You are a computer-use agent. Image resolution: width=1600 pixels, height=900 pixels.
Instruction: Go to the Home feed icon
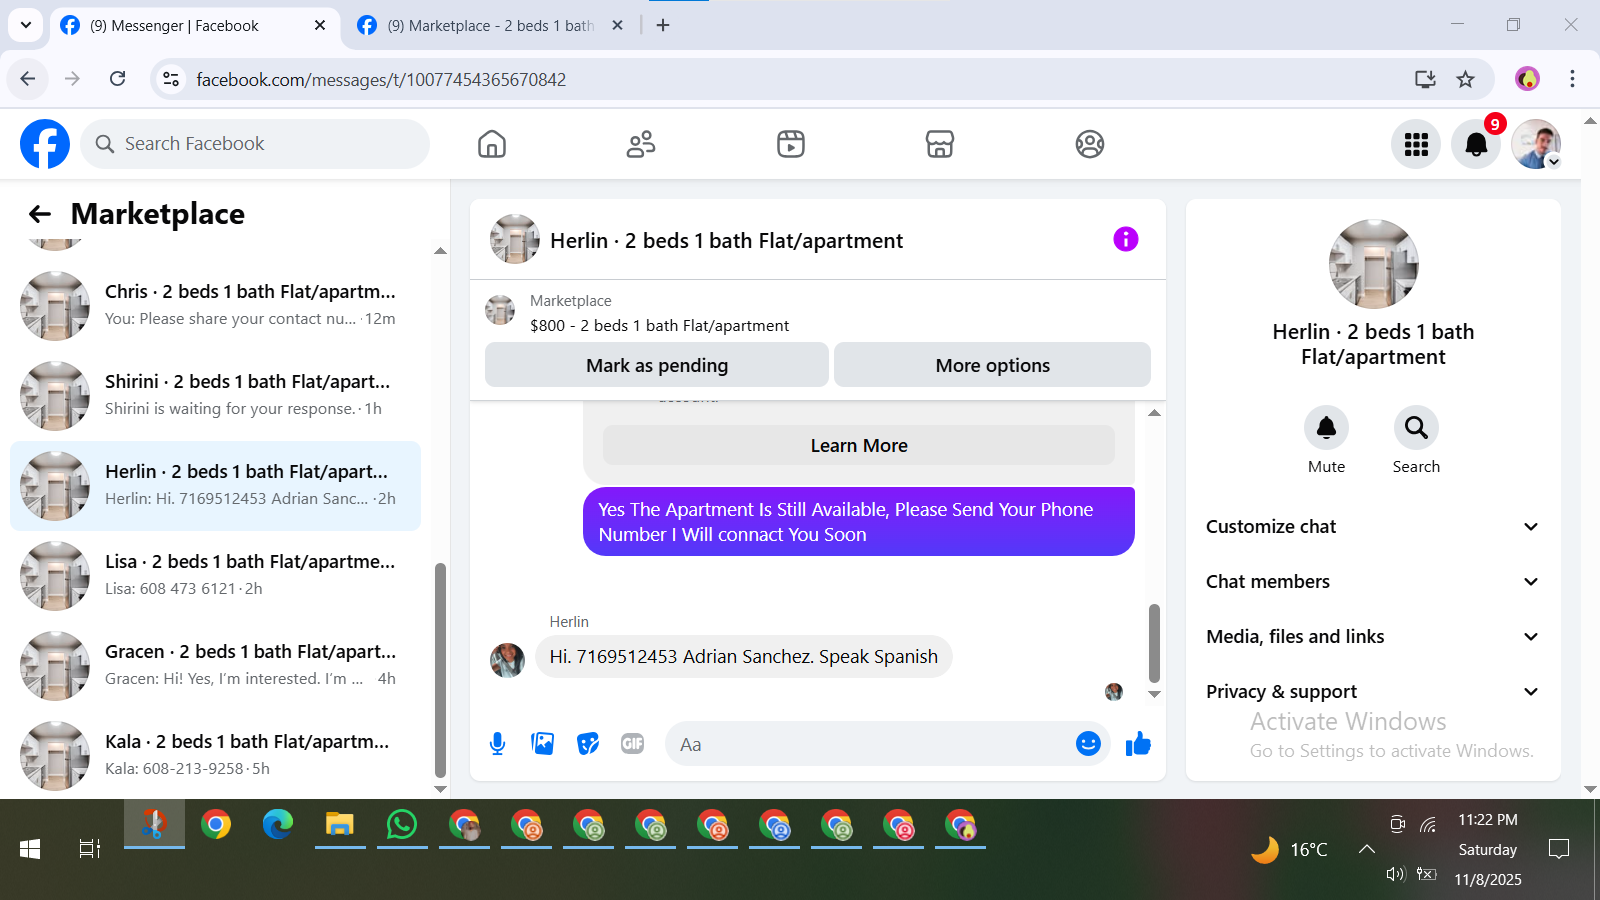[x=492, y=144]
